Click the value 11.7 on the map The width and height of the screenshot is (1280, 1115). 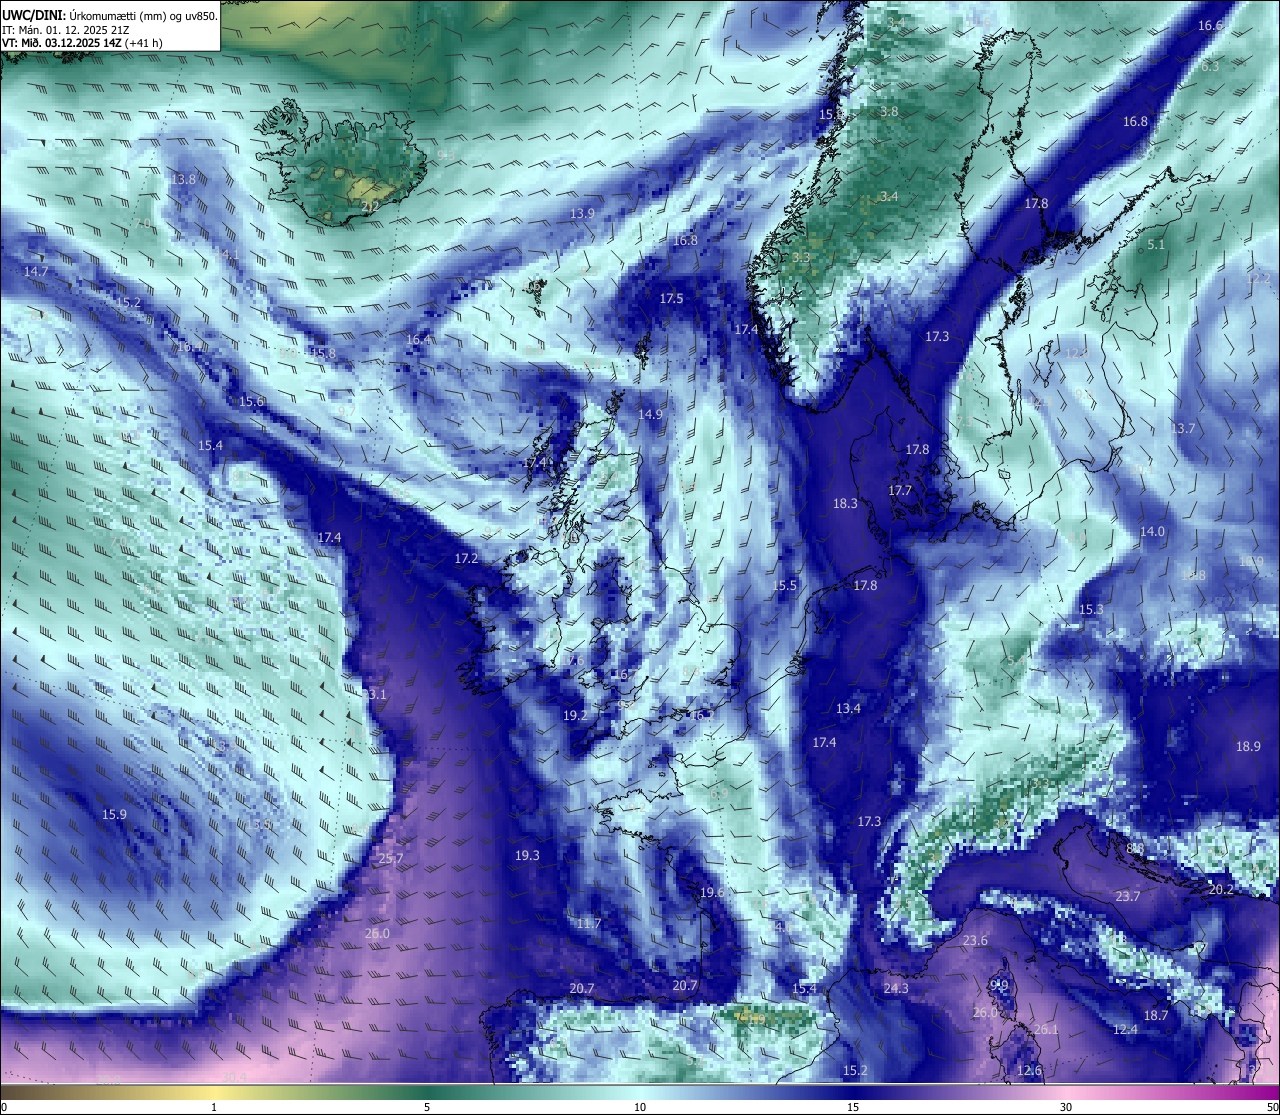pos(589,923)
